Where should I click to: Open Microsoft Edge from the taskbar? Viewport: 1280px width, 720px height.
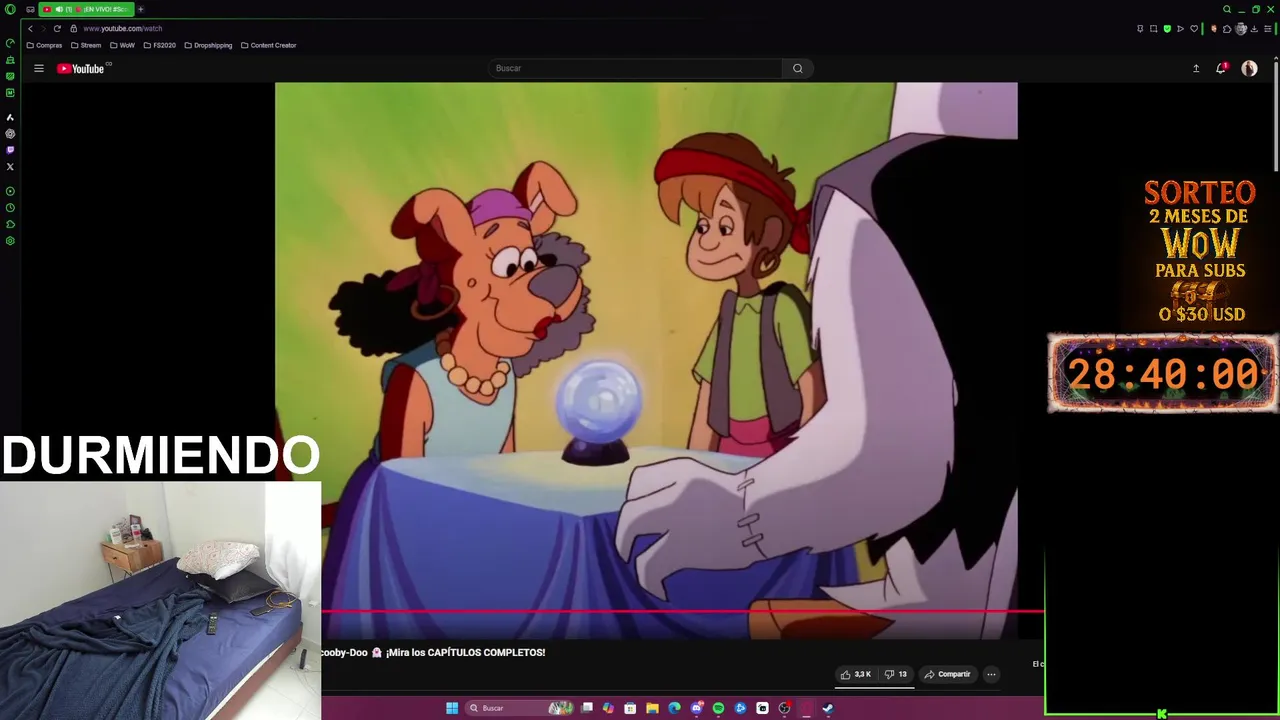[x=674, y=708]
